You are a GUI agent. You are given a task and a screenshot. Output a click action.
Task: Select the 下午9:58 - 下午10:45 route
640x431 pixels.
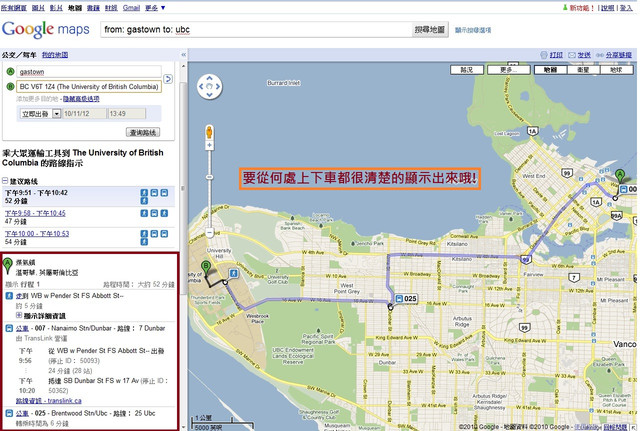pos(35,213)
